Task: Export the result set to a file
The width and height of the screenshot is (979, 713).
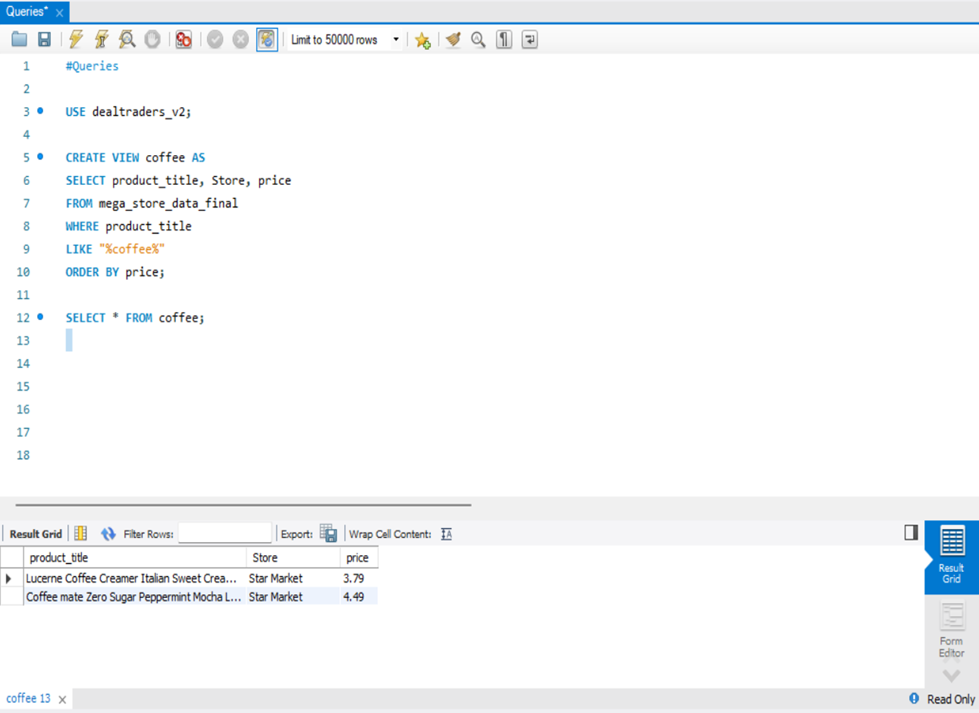Action: pos(328,533)
